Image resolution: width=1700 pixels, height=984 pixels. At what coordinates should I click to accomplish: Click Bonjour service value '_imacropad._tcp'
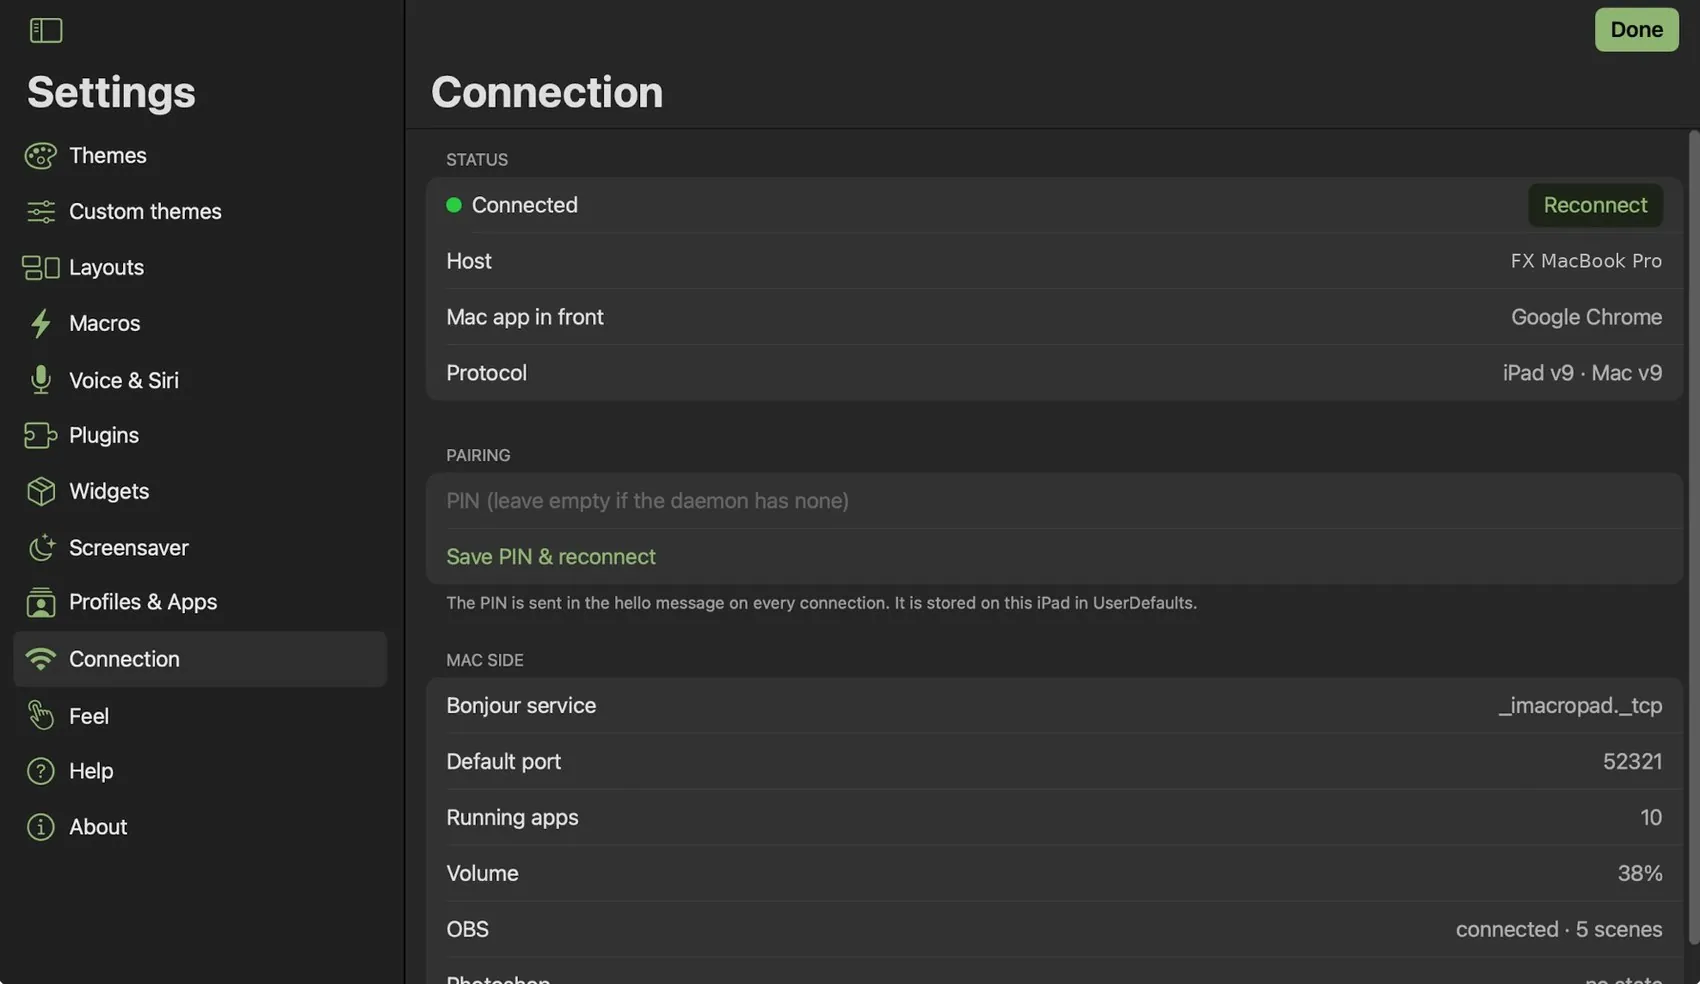pos(1580,706)
